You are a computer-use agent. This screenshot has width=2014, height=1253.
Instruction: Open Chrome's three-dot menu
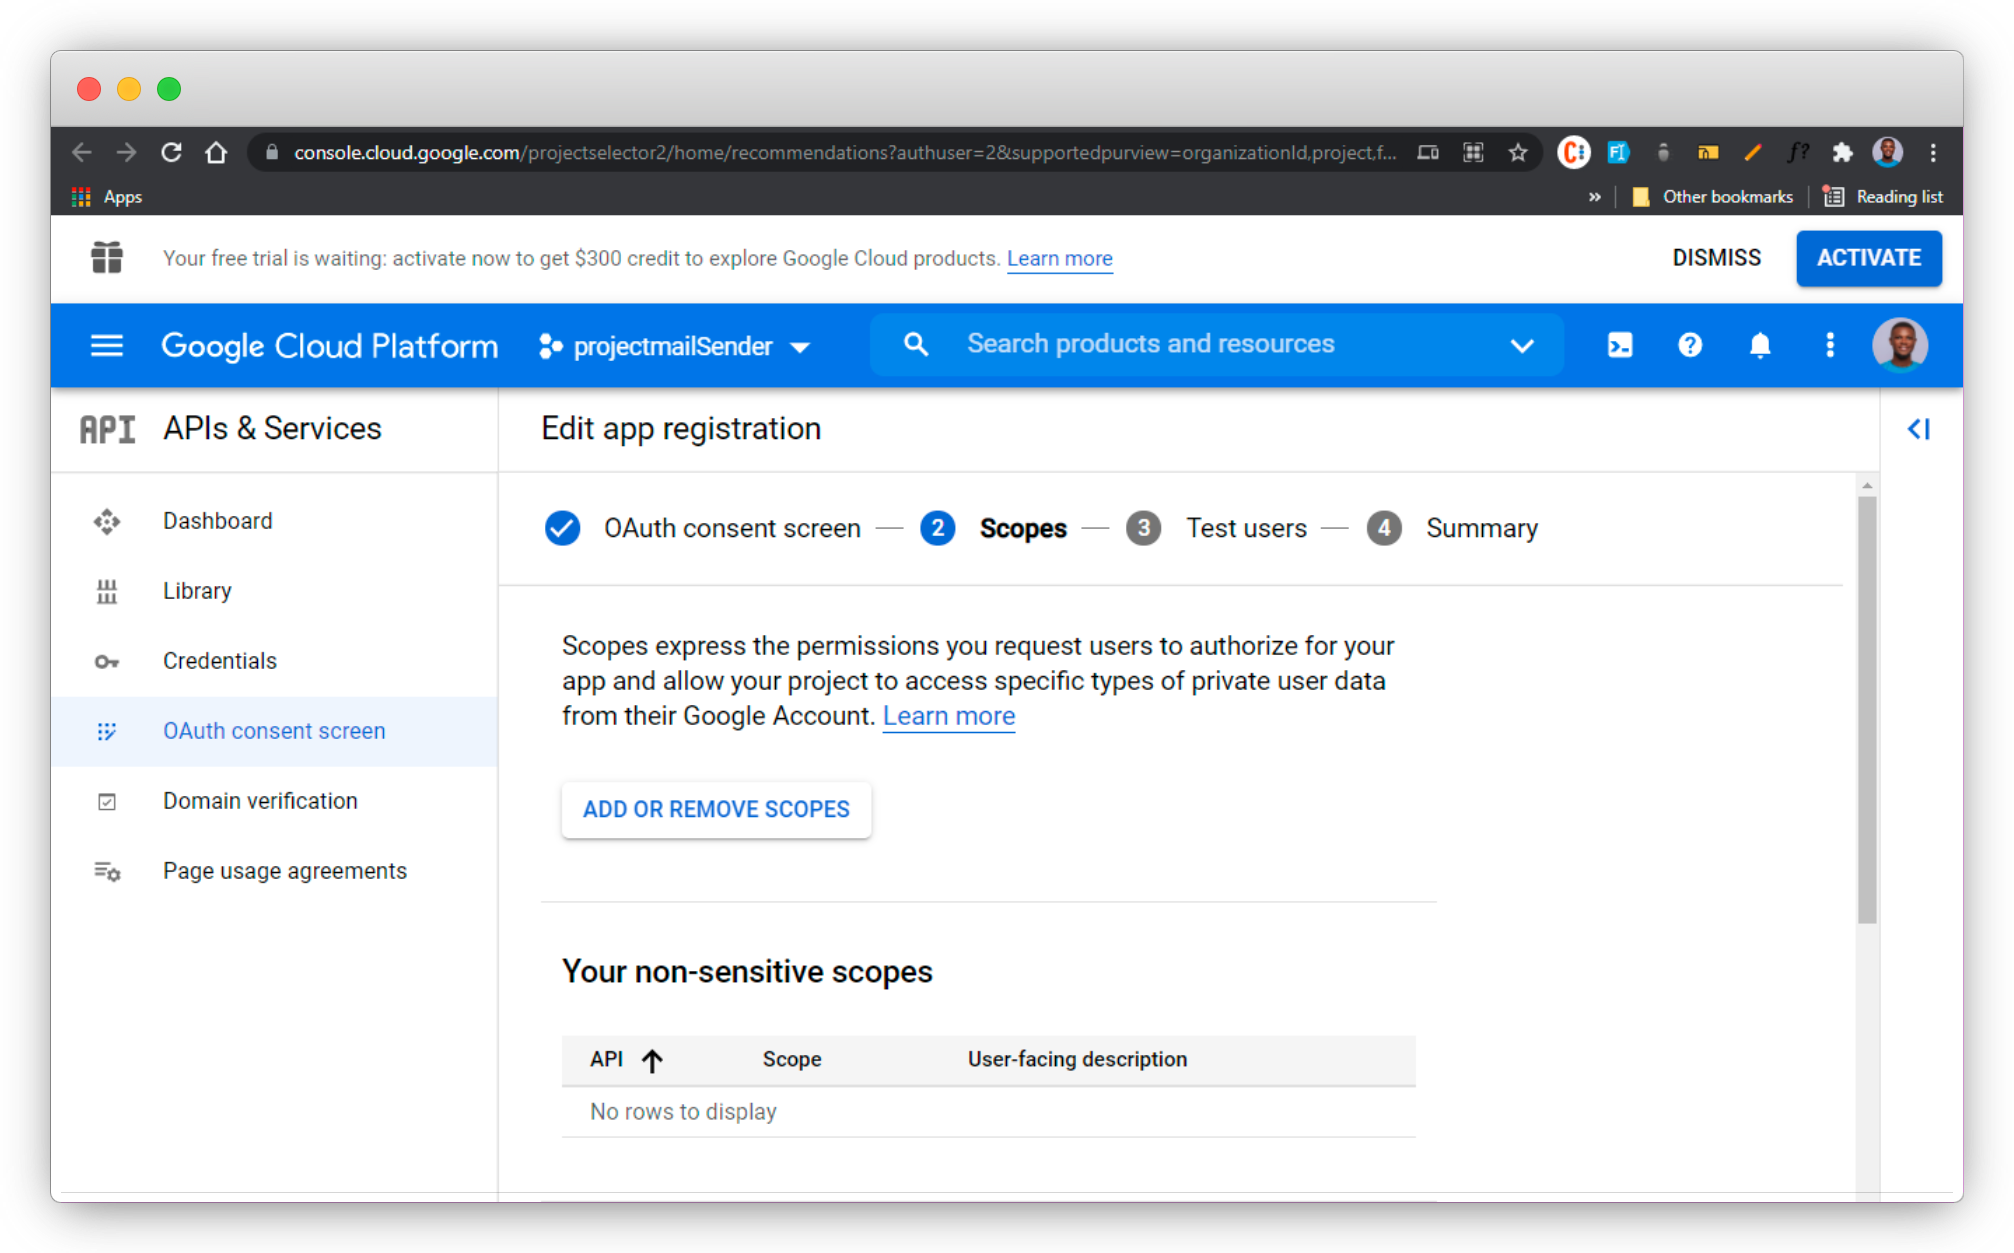coord(1933,152)
